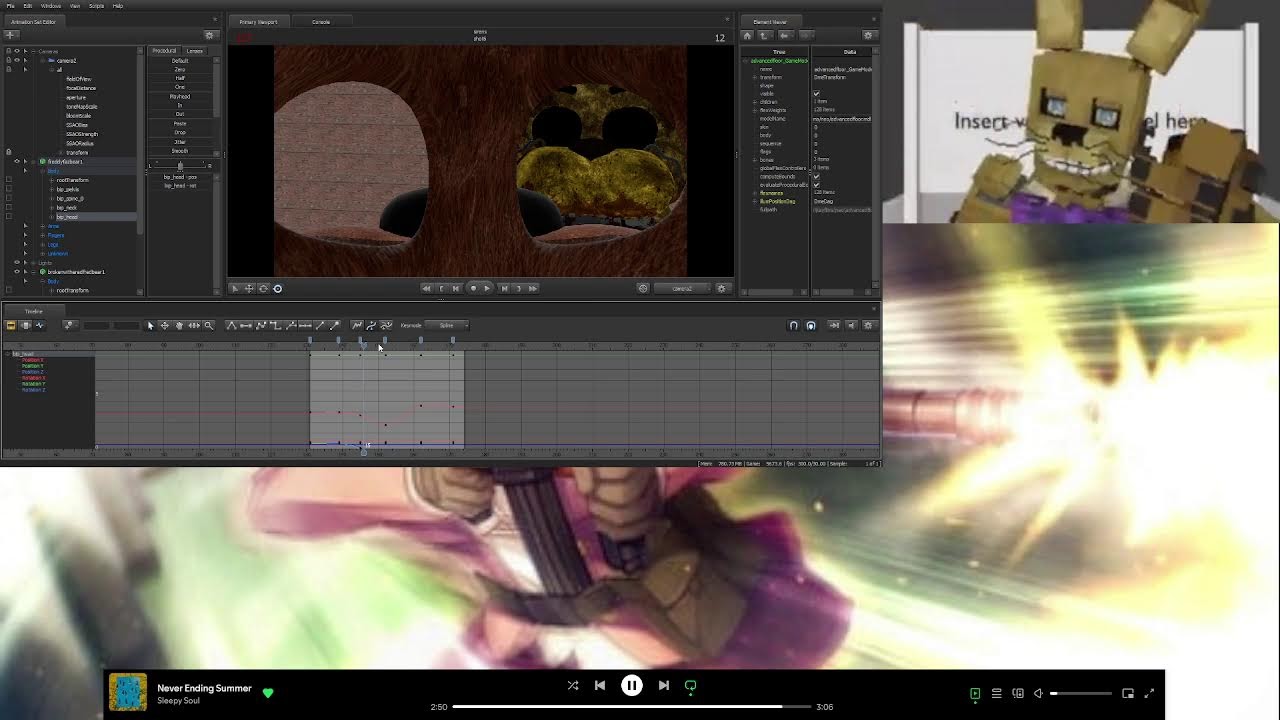This screenshot has width=1280, height=720.
Task: Open the Windows menu
Action: coord(51,6)
